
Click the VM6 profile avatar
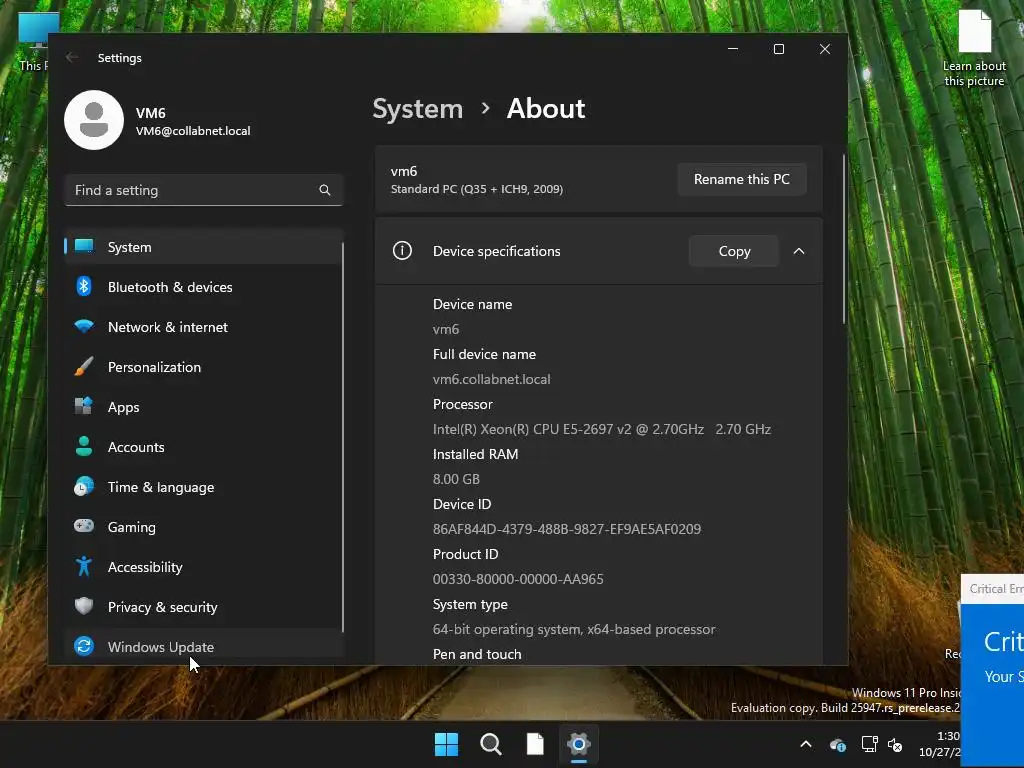[x=94, y=120]
